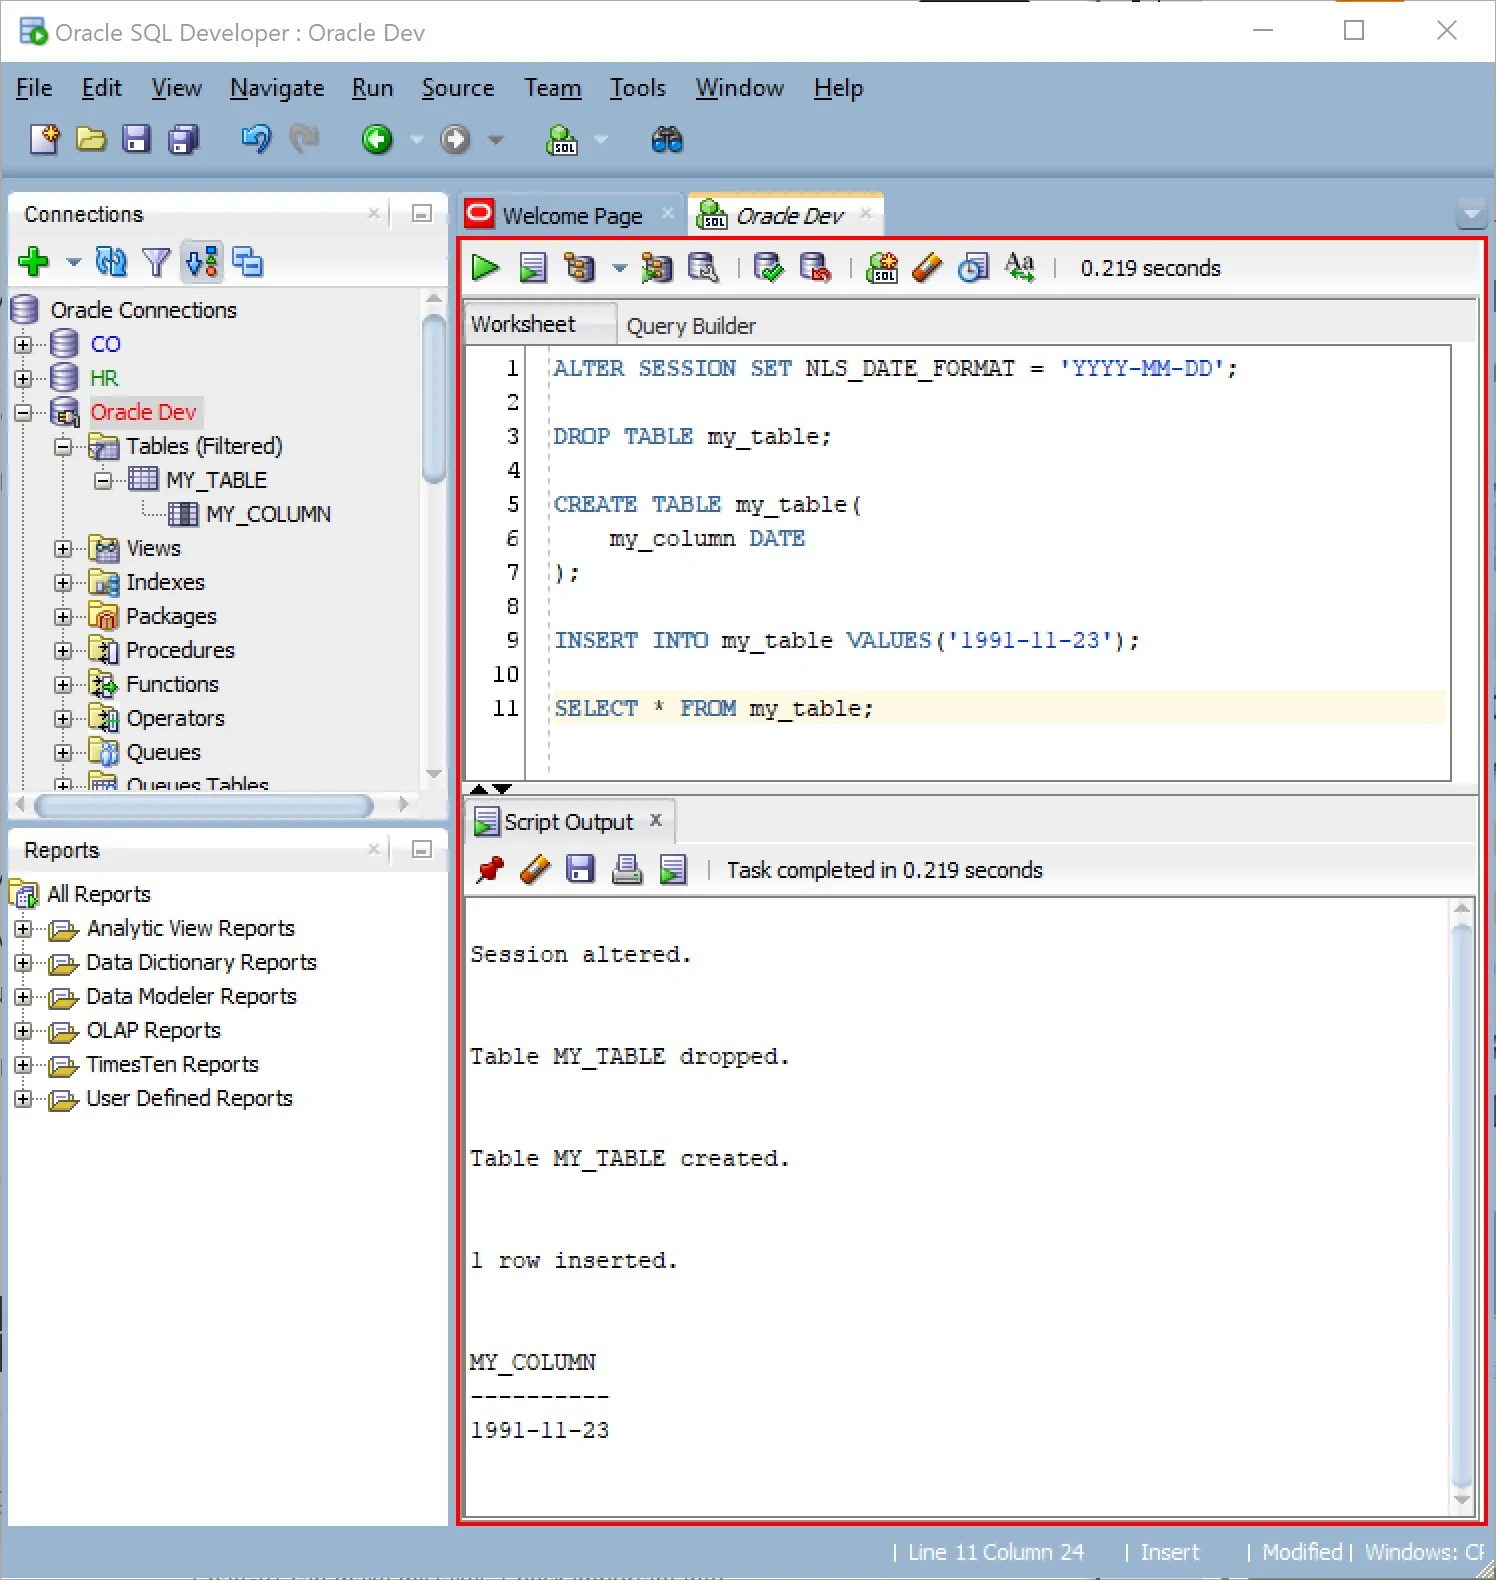Viewport: 1496px width, 1580px height.
Task: Click the Commit icon
Action: (768, 267)
